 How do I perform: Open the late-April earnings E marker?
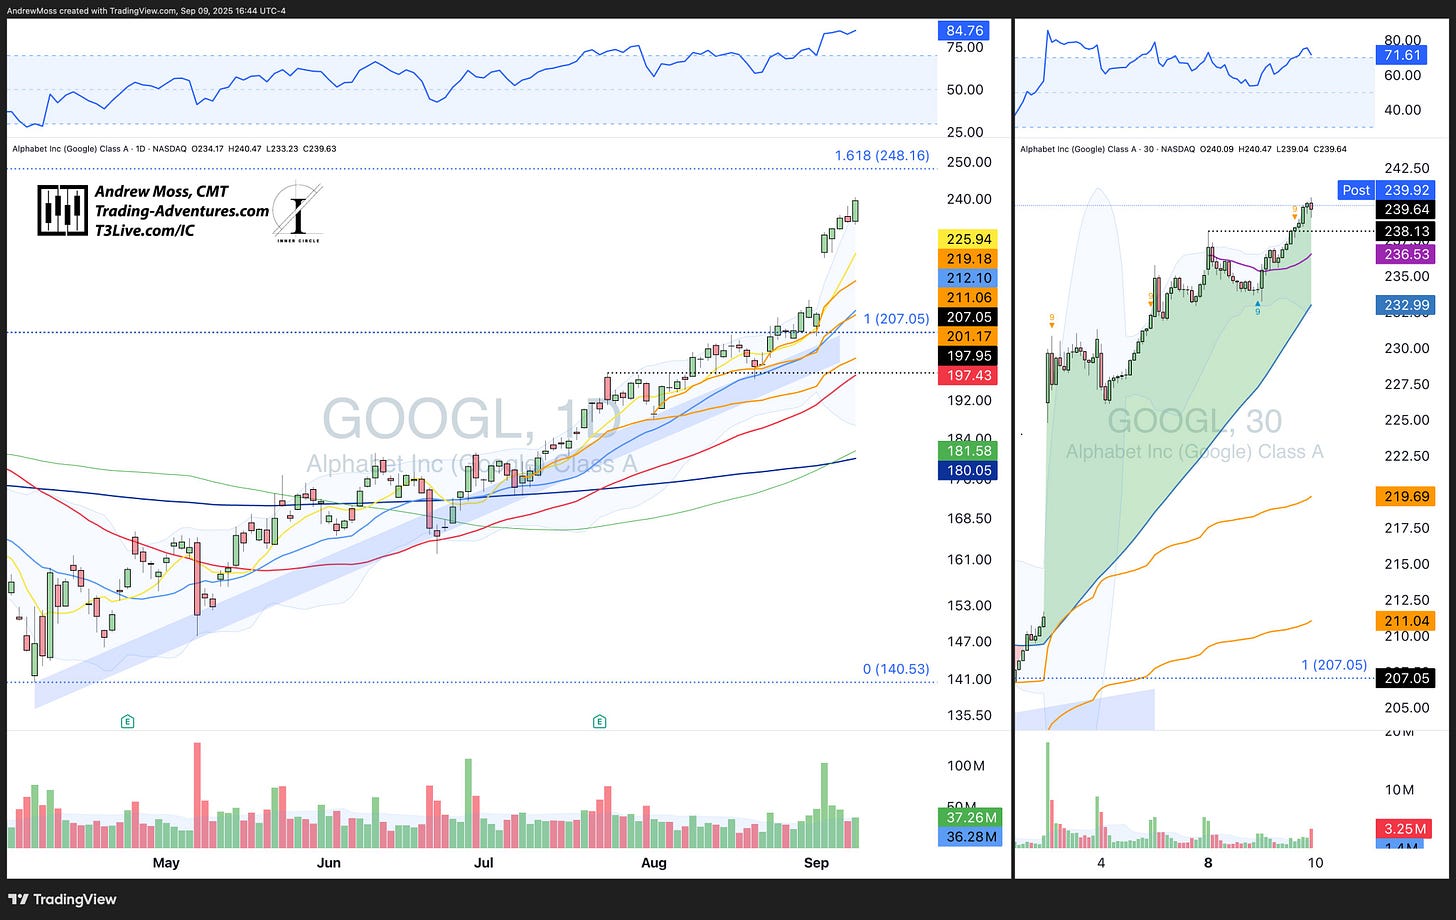(x=127, y=721)
